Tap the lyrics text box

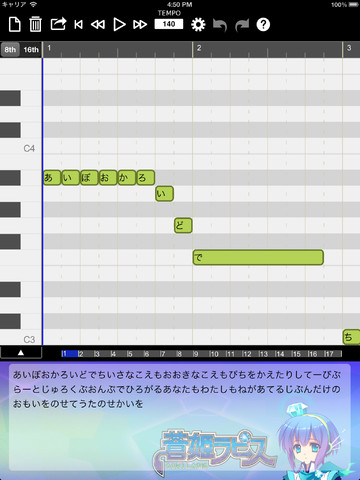[180, 417]
